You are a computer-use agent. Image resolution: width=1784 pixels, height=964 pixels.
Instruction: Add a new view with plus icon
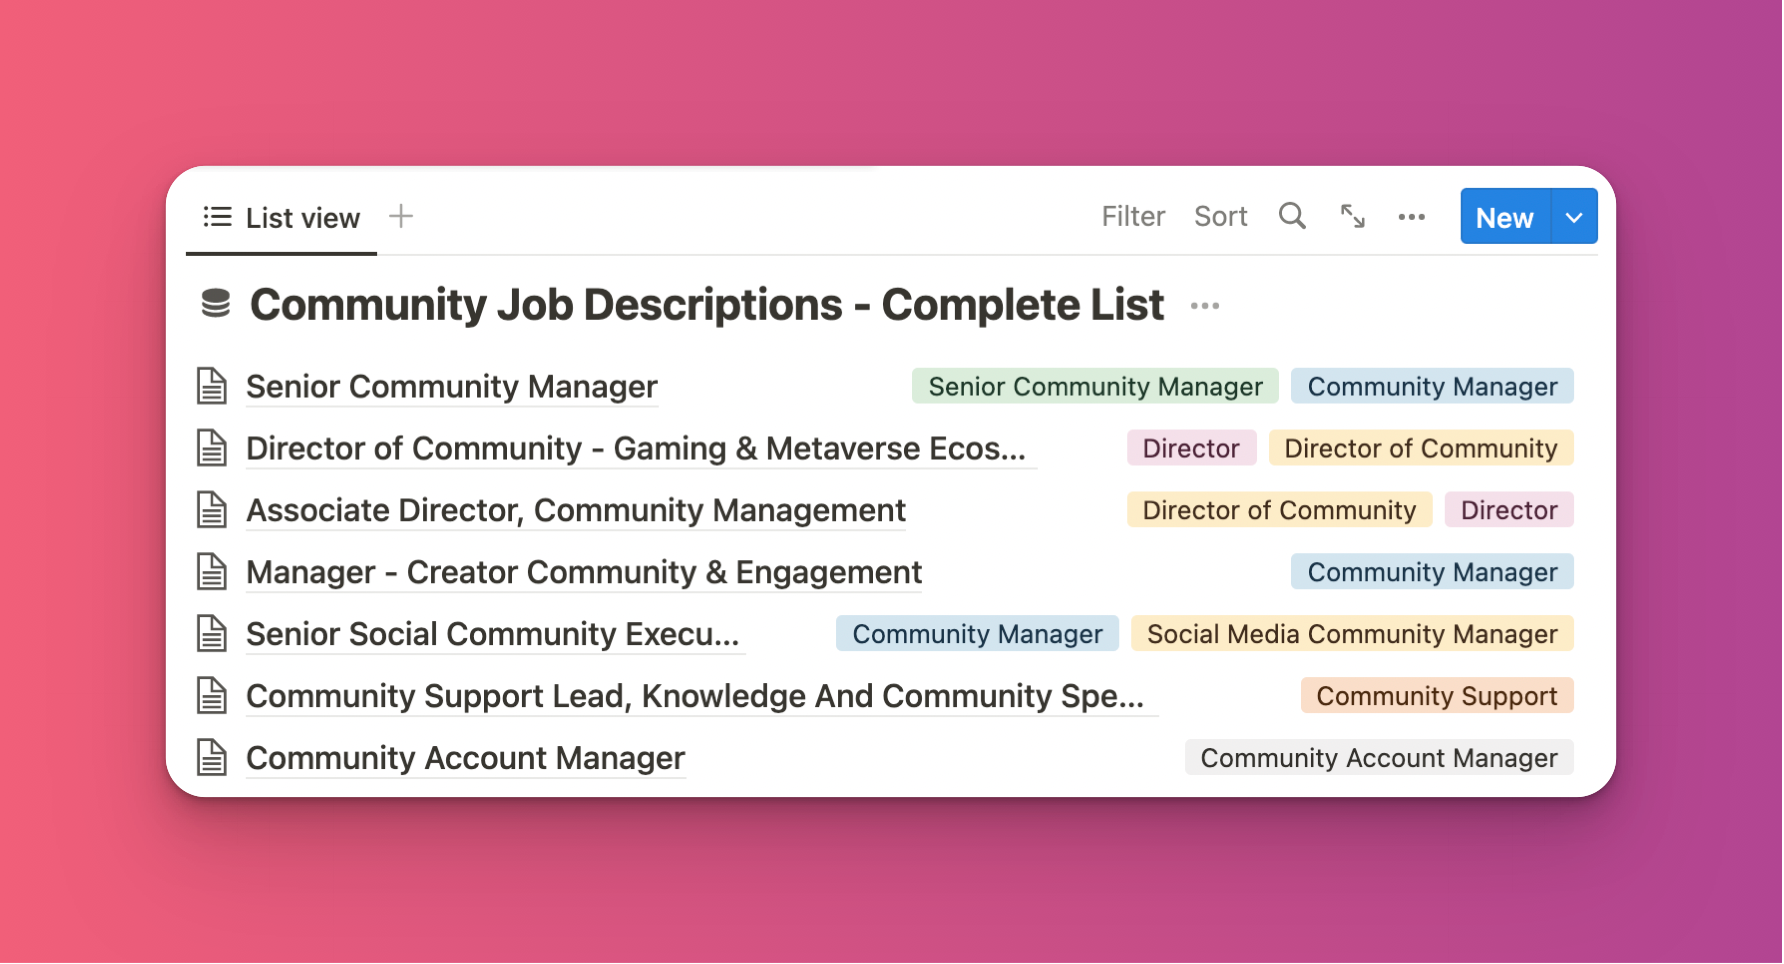pos(401,216)
